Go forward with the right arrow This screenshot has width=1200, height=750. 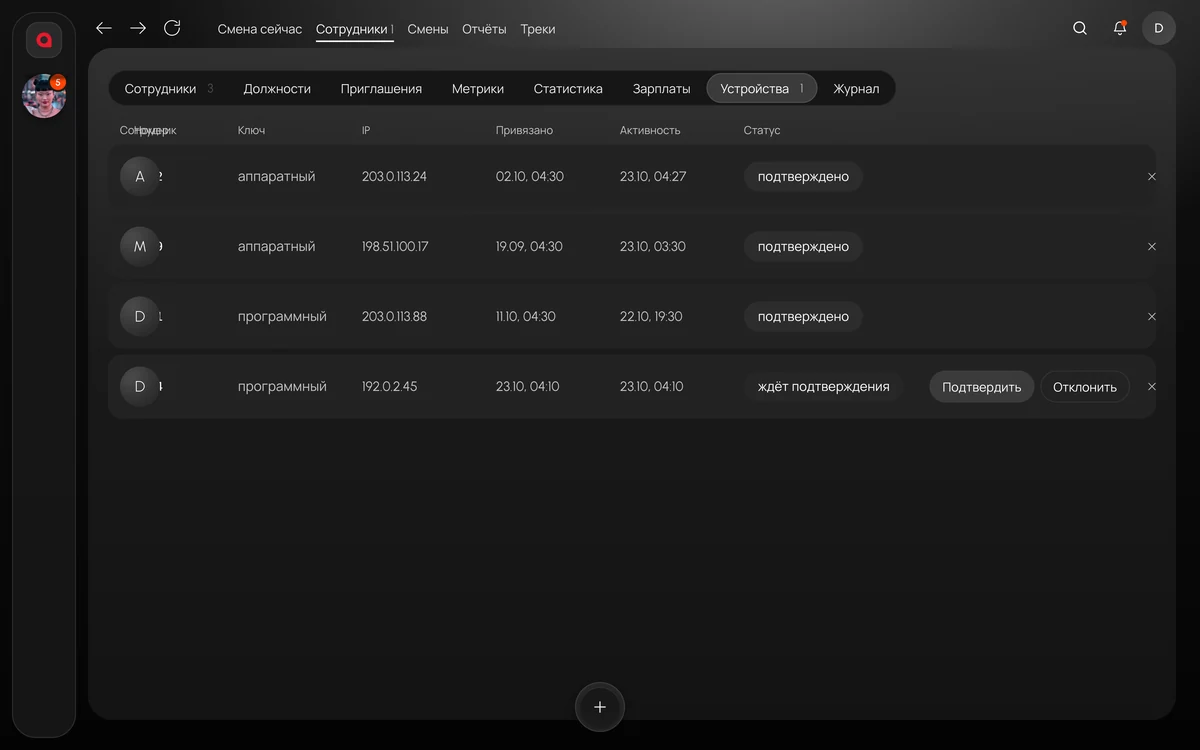point(138,28)
